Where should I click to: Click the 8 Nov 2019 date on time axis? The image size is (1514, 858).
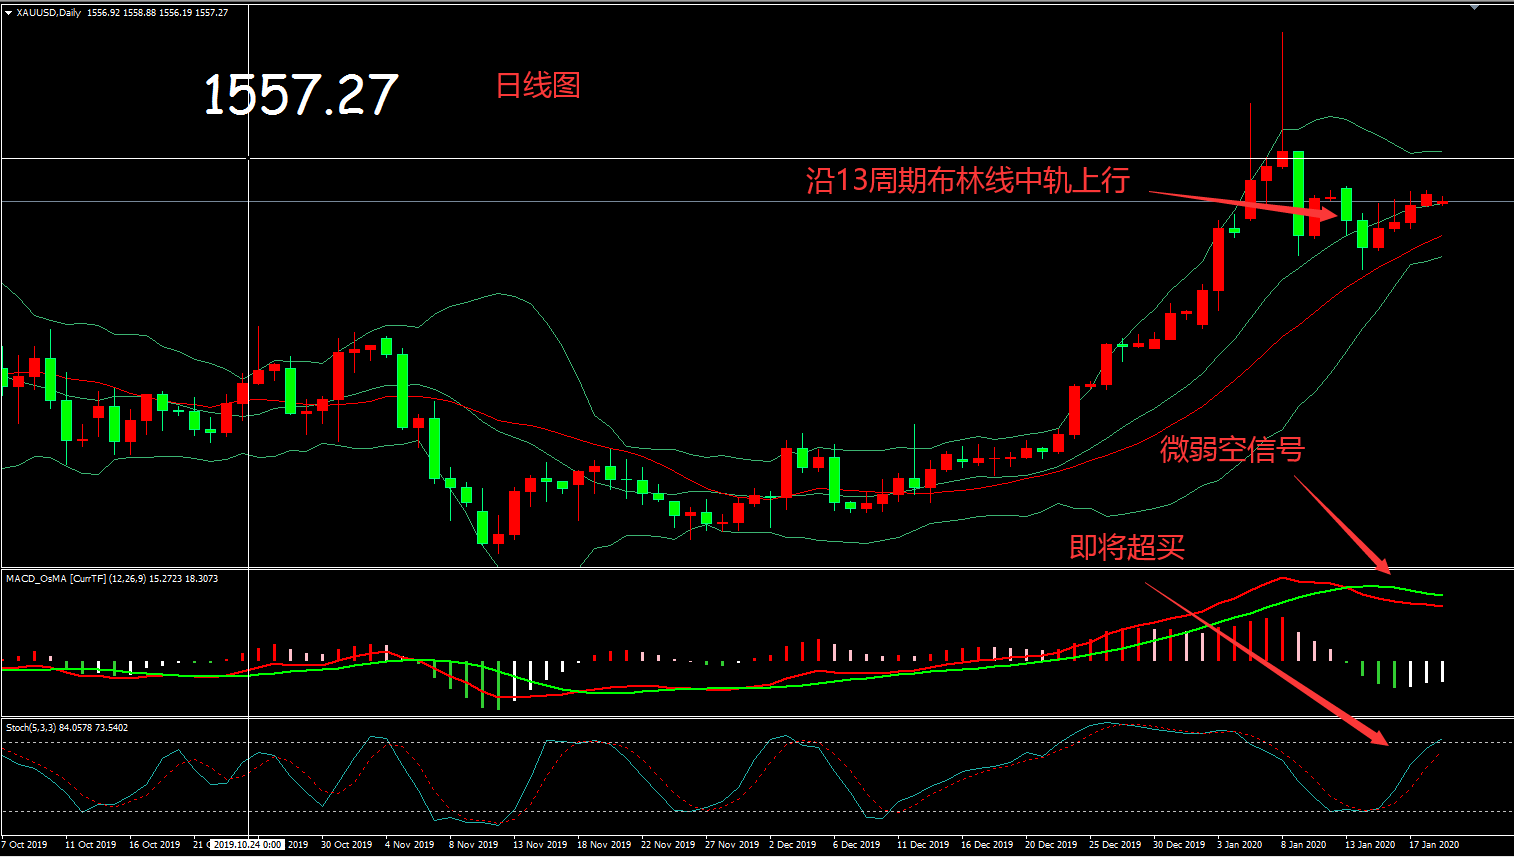click(473, 845)
